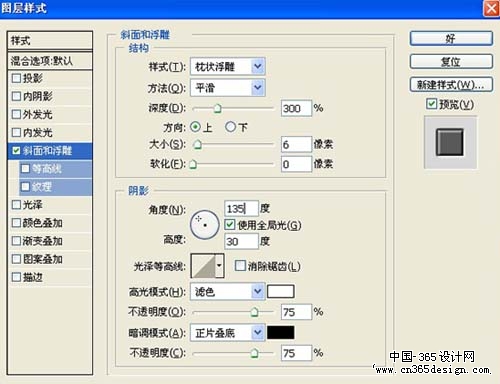The width and height of the screenshot is (500, 384).
Task: Enable the 渐变叠加 gradient overlay checkbox
Action: click(16, 241)
